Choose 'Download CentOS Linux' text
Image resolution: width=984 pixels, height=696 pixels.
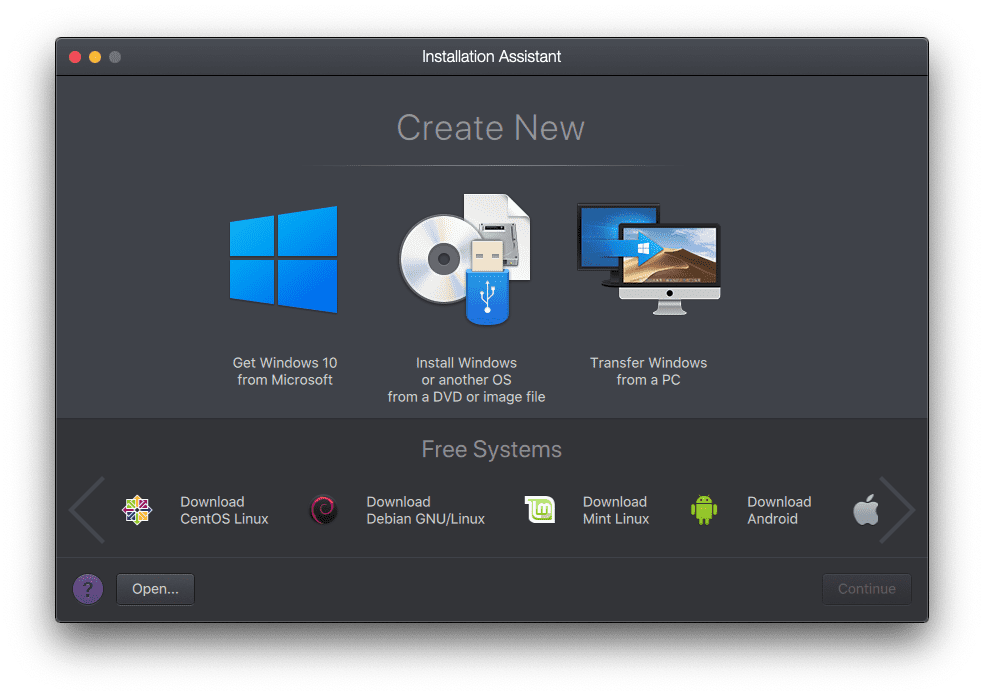point(224,510)
